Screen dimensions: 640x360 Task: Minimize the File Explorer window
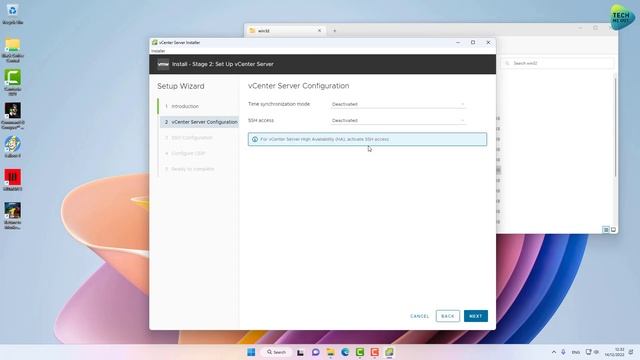coord(580,28)
